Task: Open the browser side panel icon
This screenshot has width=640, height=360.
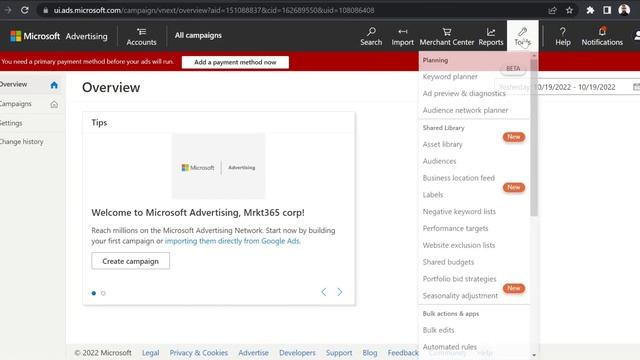Action: coord(607,10)
